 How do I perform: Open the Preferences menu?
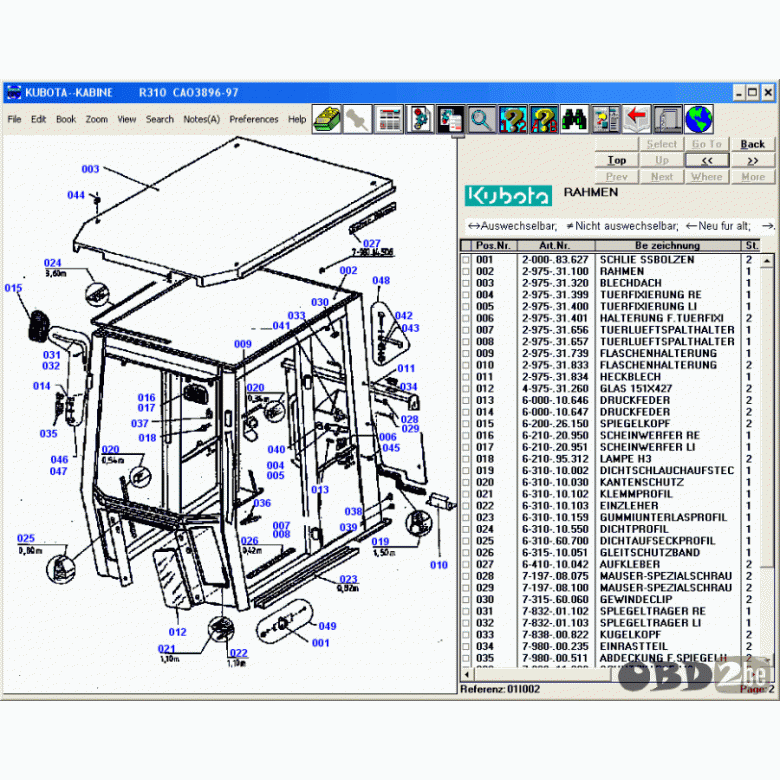[x=254, y=119]
